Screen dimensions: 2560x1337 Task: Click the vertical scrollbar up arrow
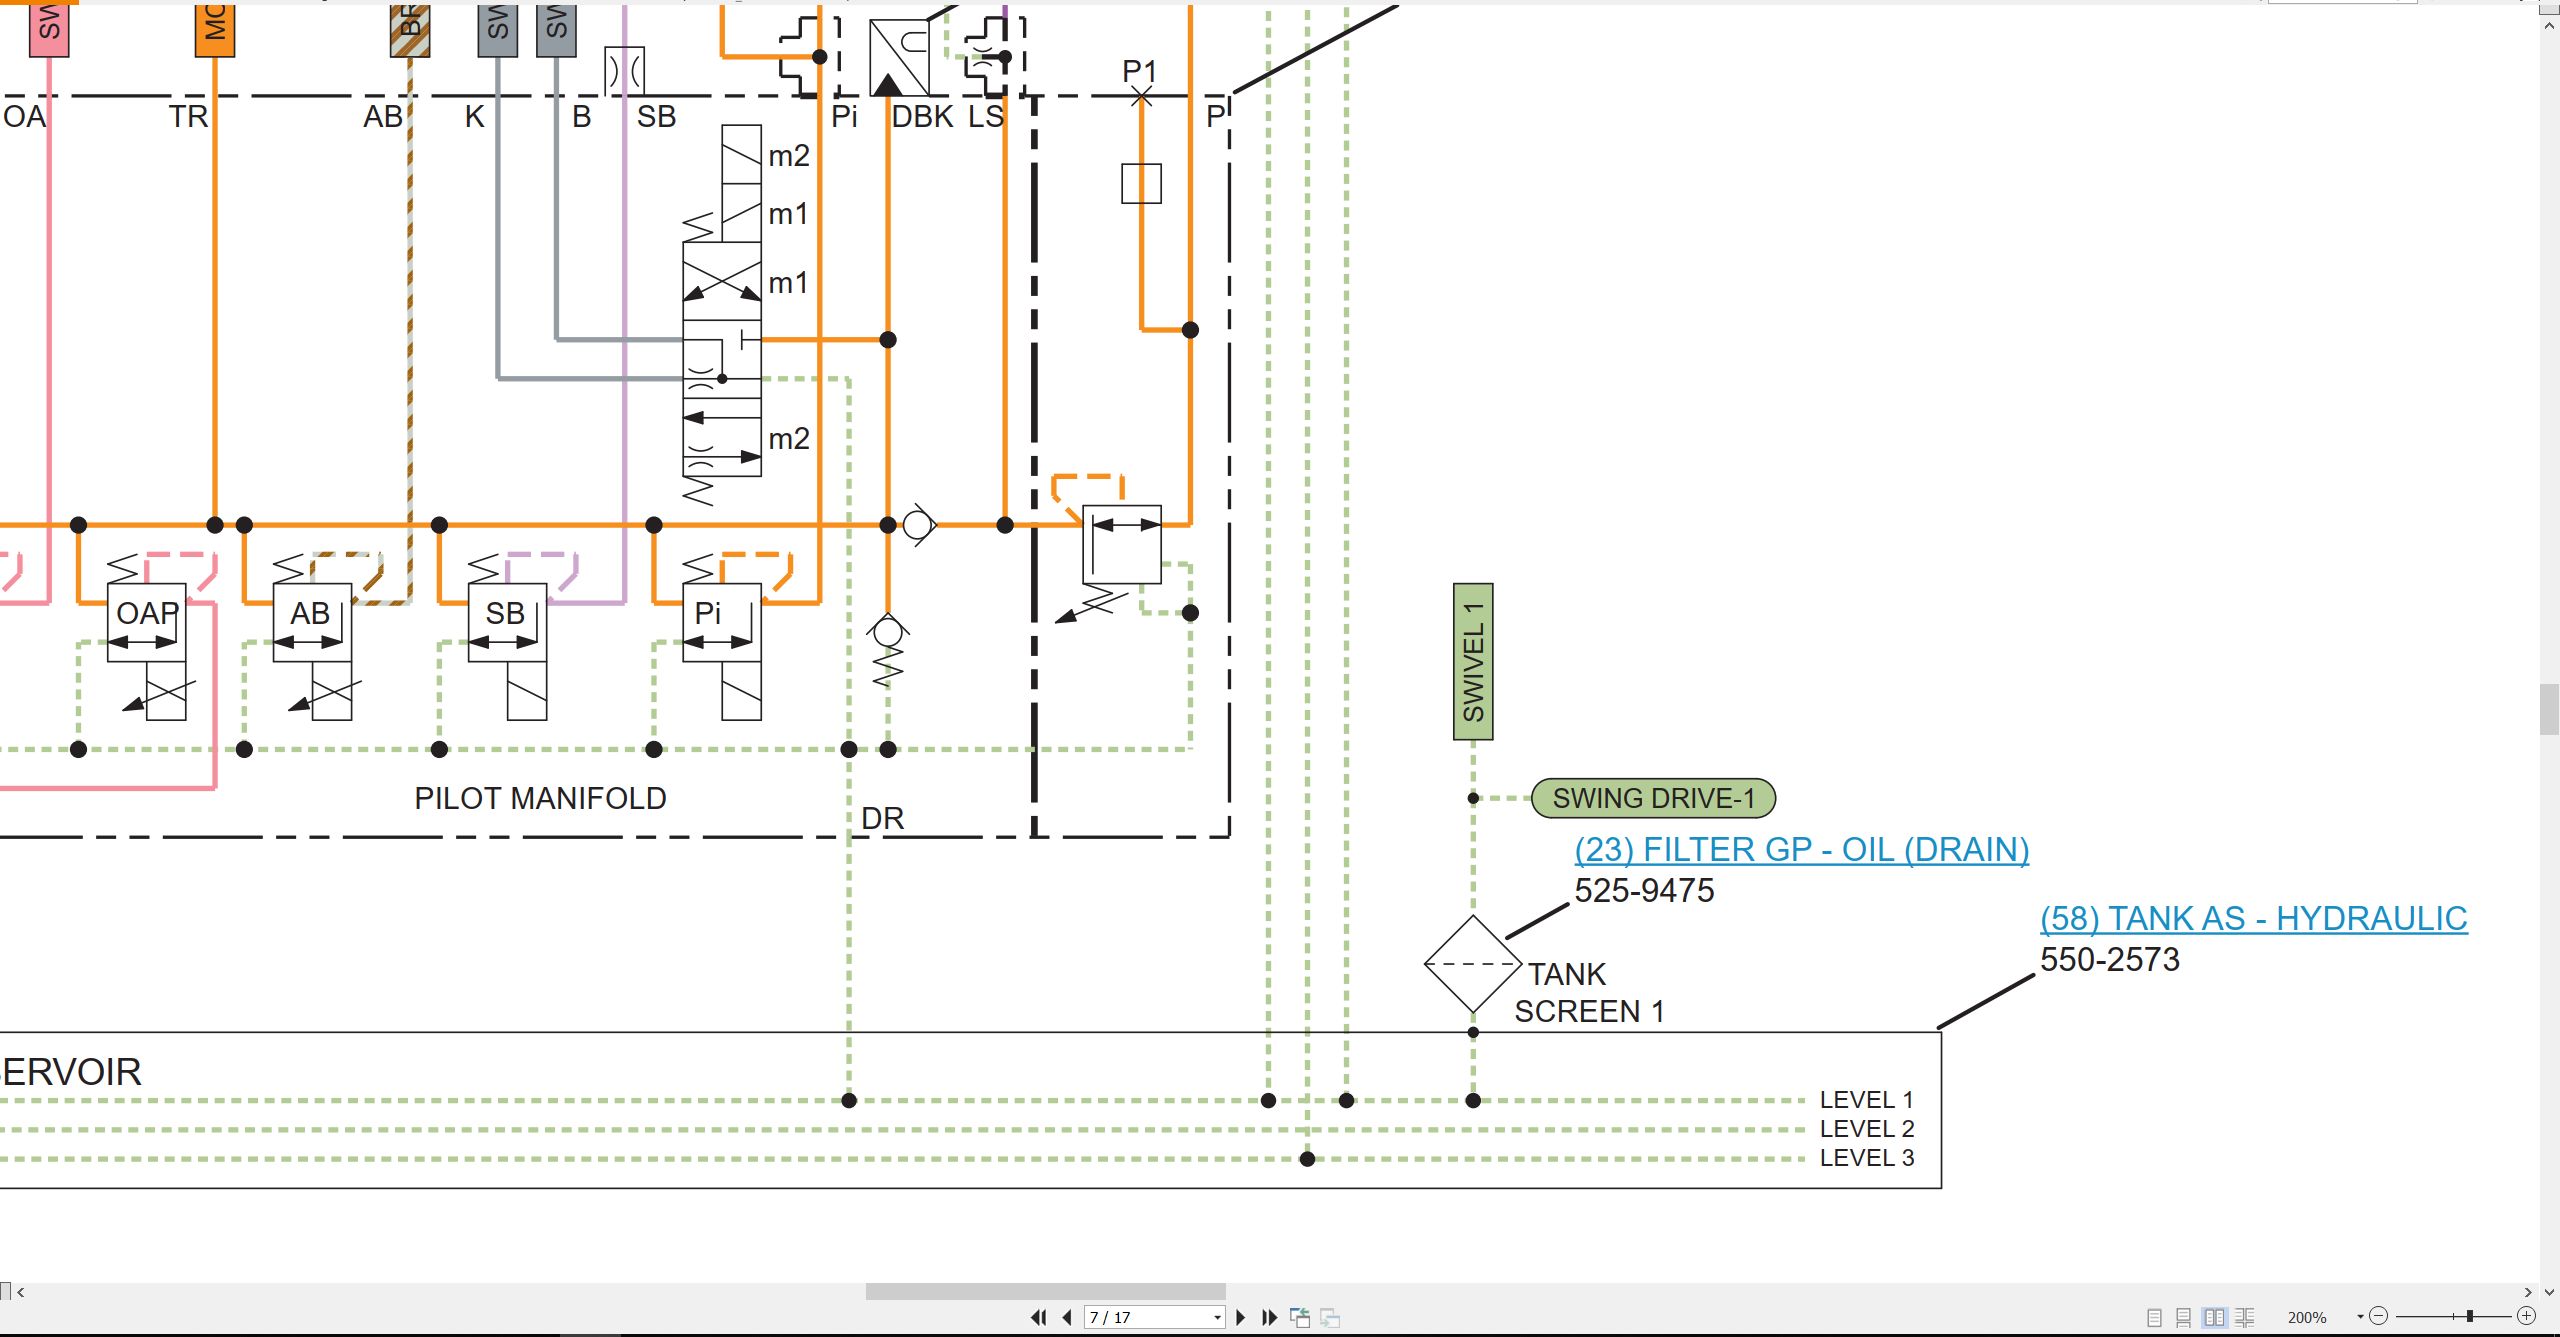click(x=2549, y=25)
